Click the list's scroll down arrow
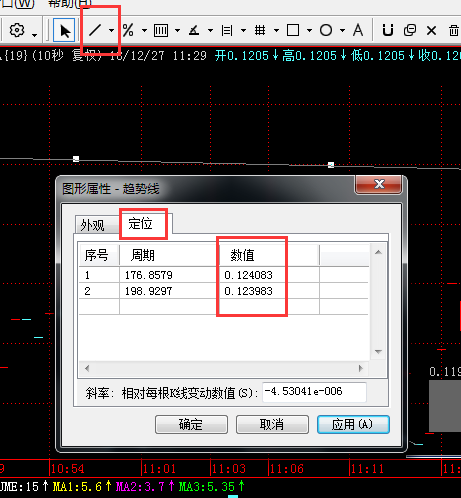The height and width of the screenshot is (498, 461). 378,352
